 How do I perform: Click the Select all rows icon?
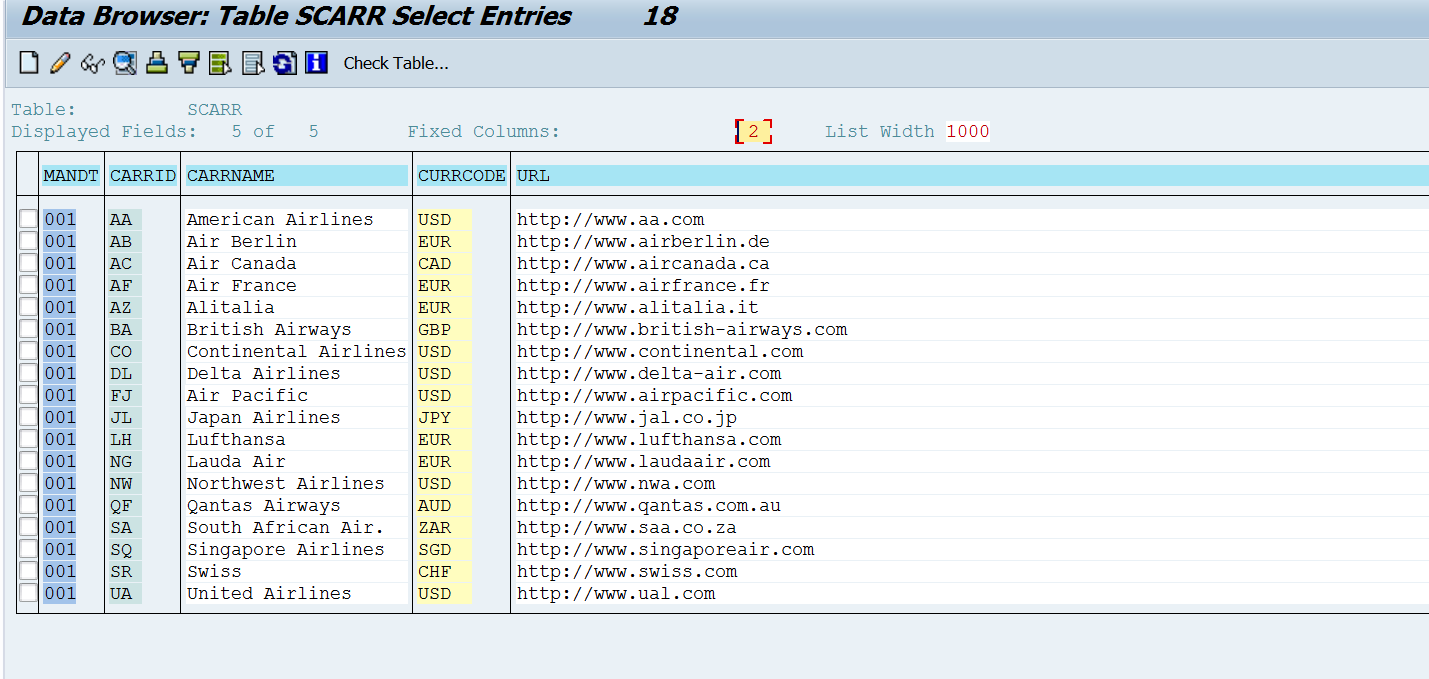point(221,63)
